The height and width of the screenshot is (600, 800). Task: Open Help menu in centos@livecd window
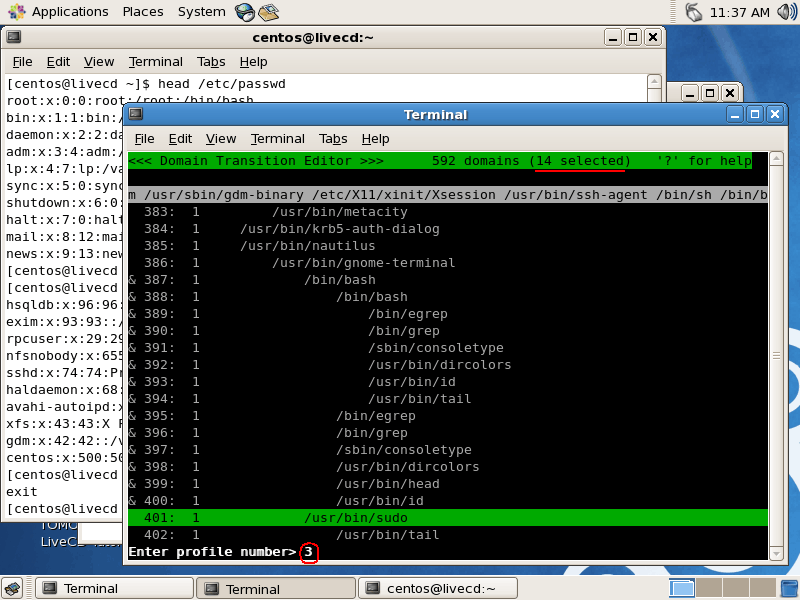254,62
